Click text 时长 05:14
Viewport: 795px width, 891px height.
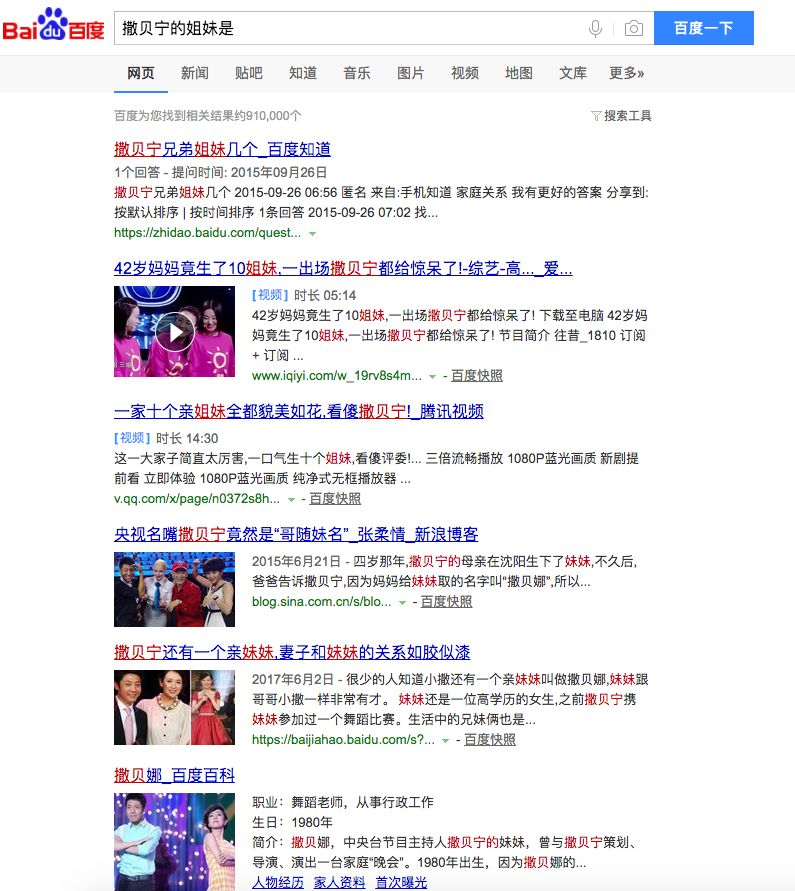pyautogui.click(x=325, y=295)
